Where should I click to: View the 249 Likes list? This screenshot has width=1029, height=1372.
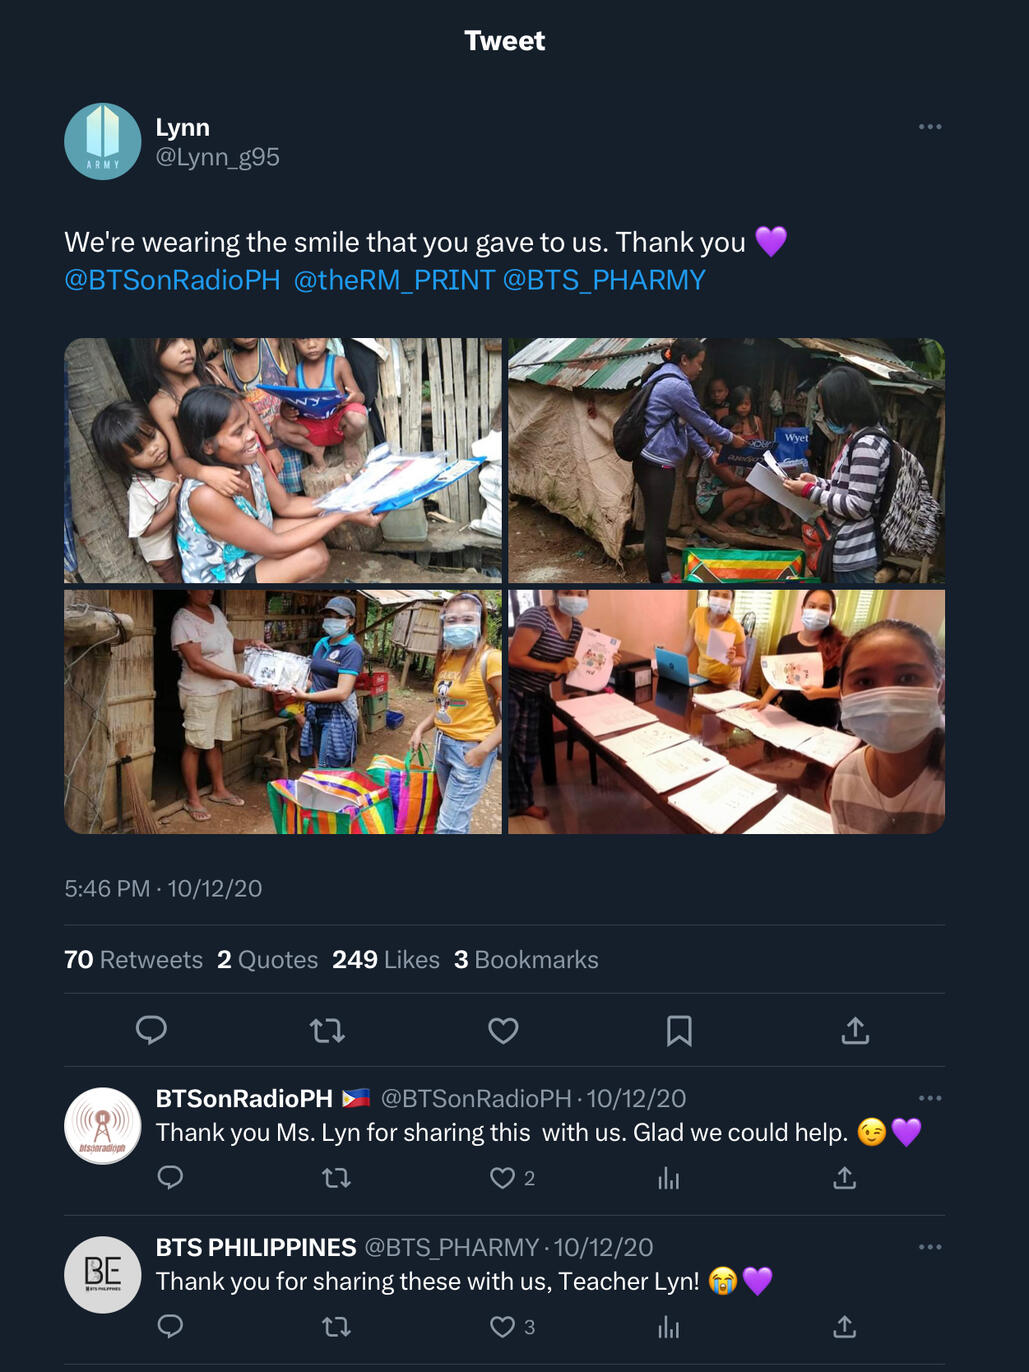point(386,960)
